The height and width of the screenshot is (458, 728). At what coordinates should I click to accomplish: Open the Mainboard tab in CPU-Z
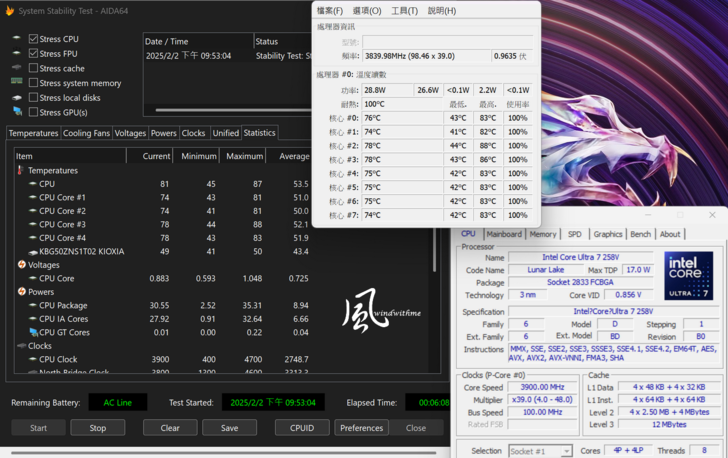coord(504,234)
